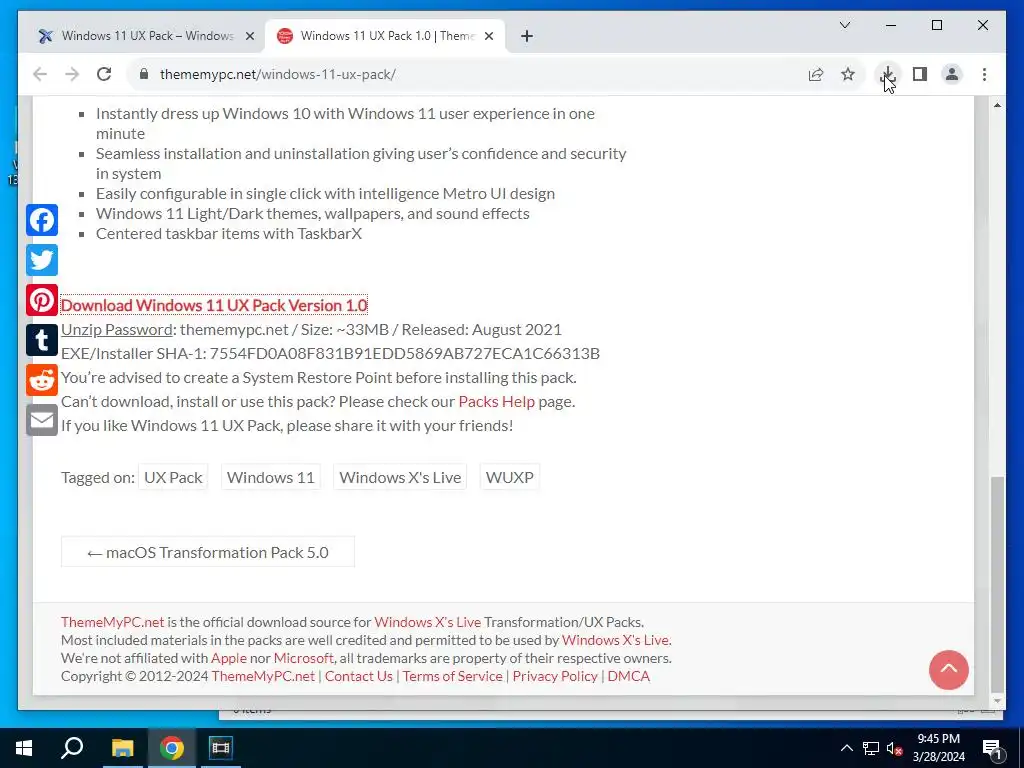Viewport: 1024px width, 768px height.
Task: Open Terms of Service page
Action: tap(452, 676)
